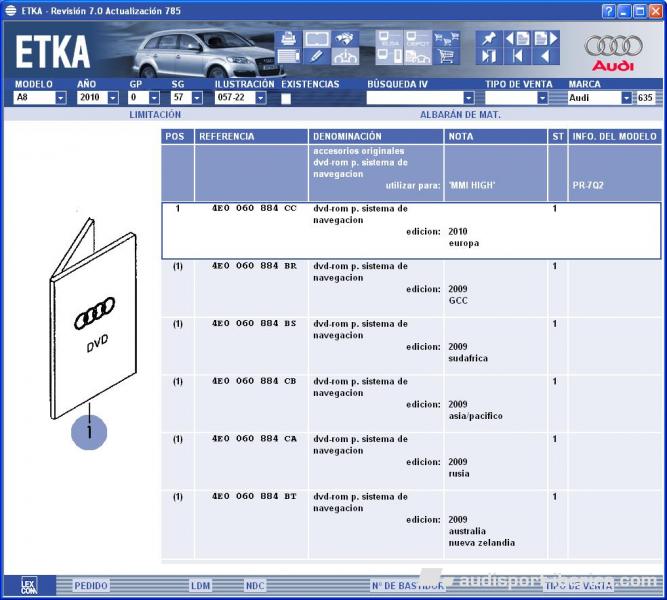The image size is (667, 600).
Task: Select part number 4E0 060 884 BR
Action: point(254,266)
